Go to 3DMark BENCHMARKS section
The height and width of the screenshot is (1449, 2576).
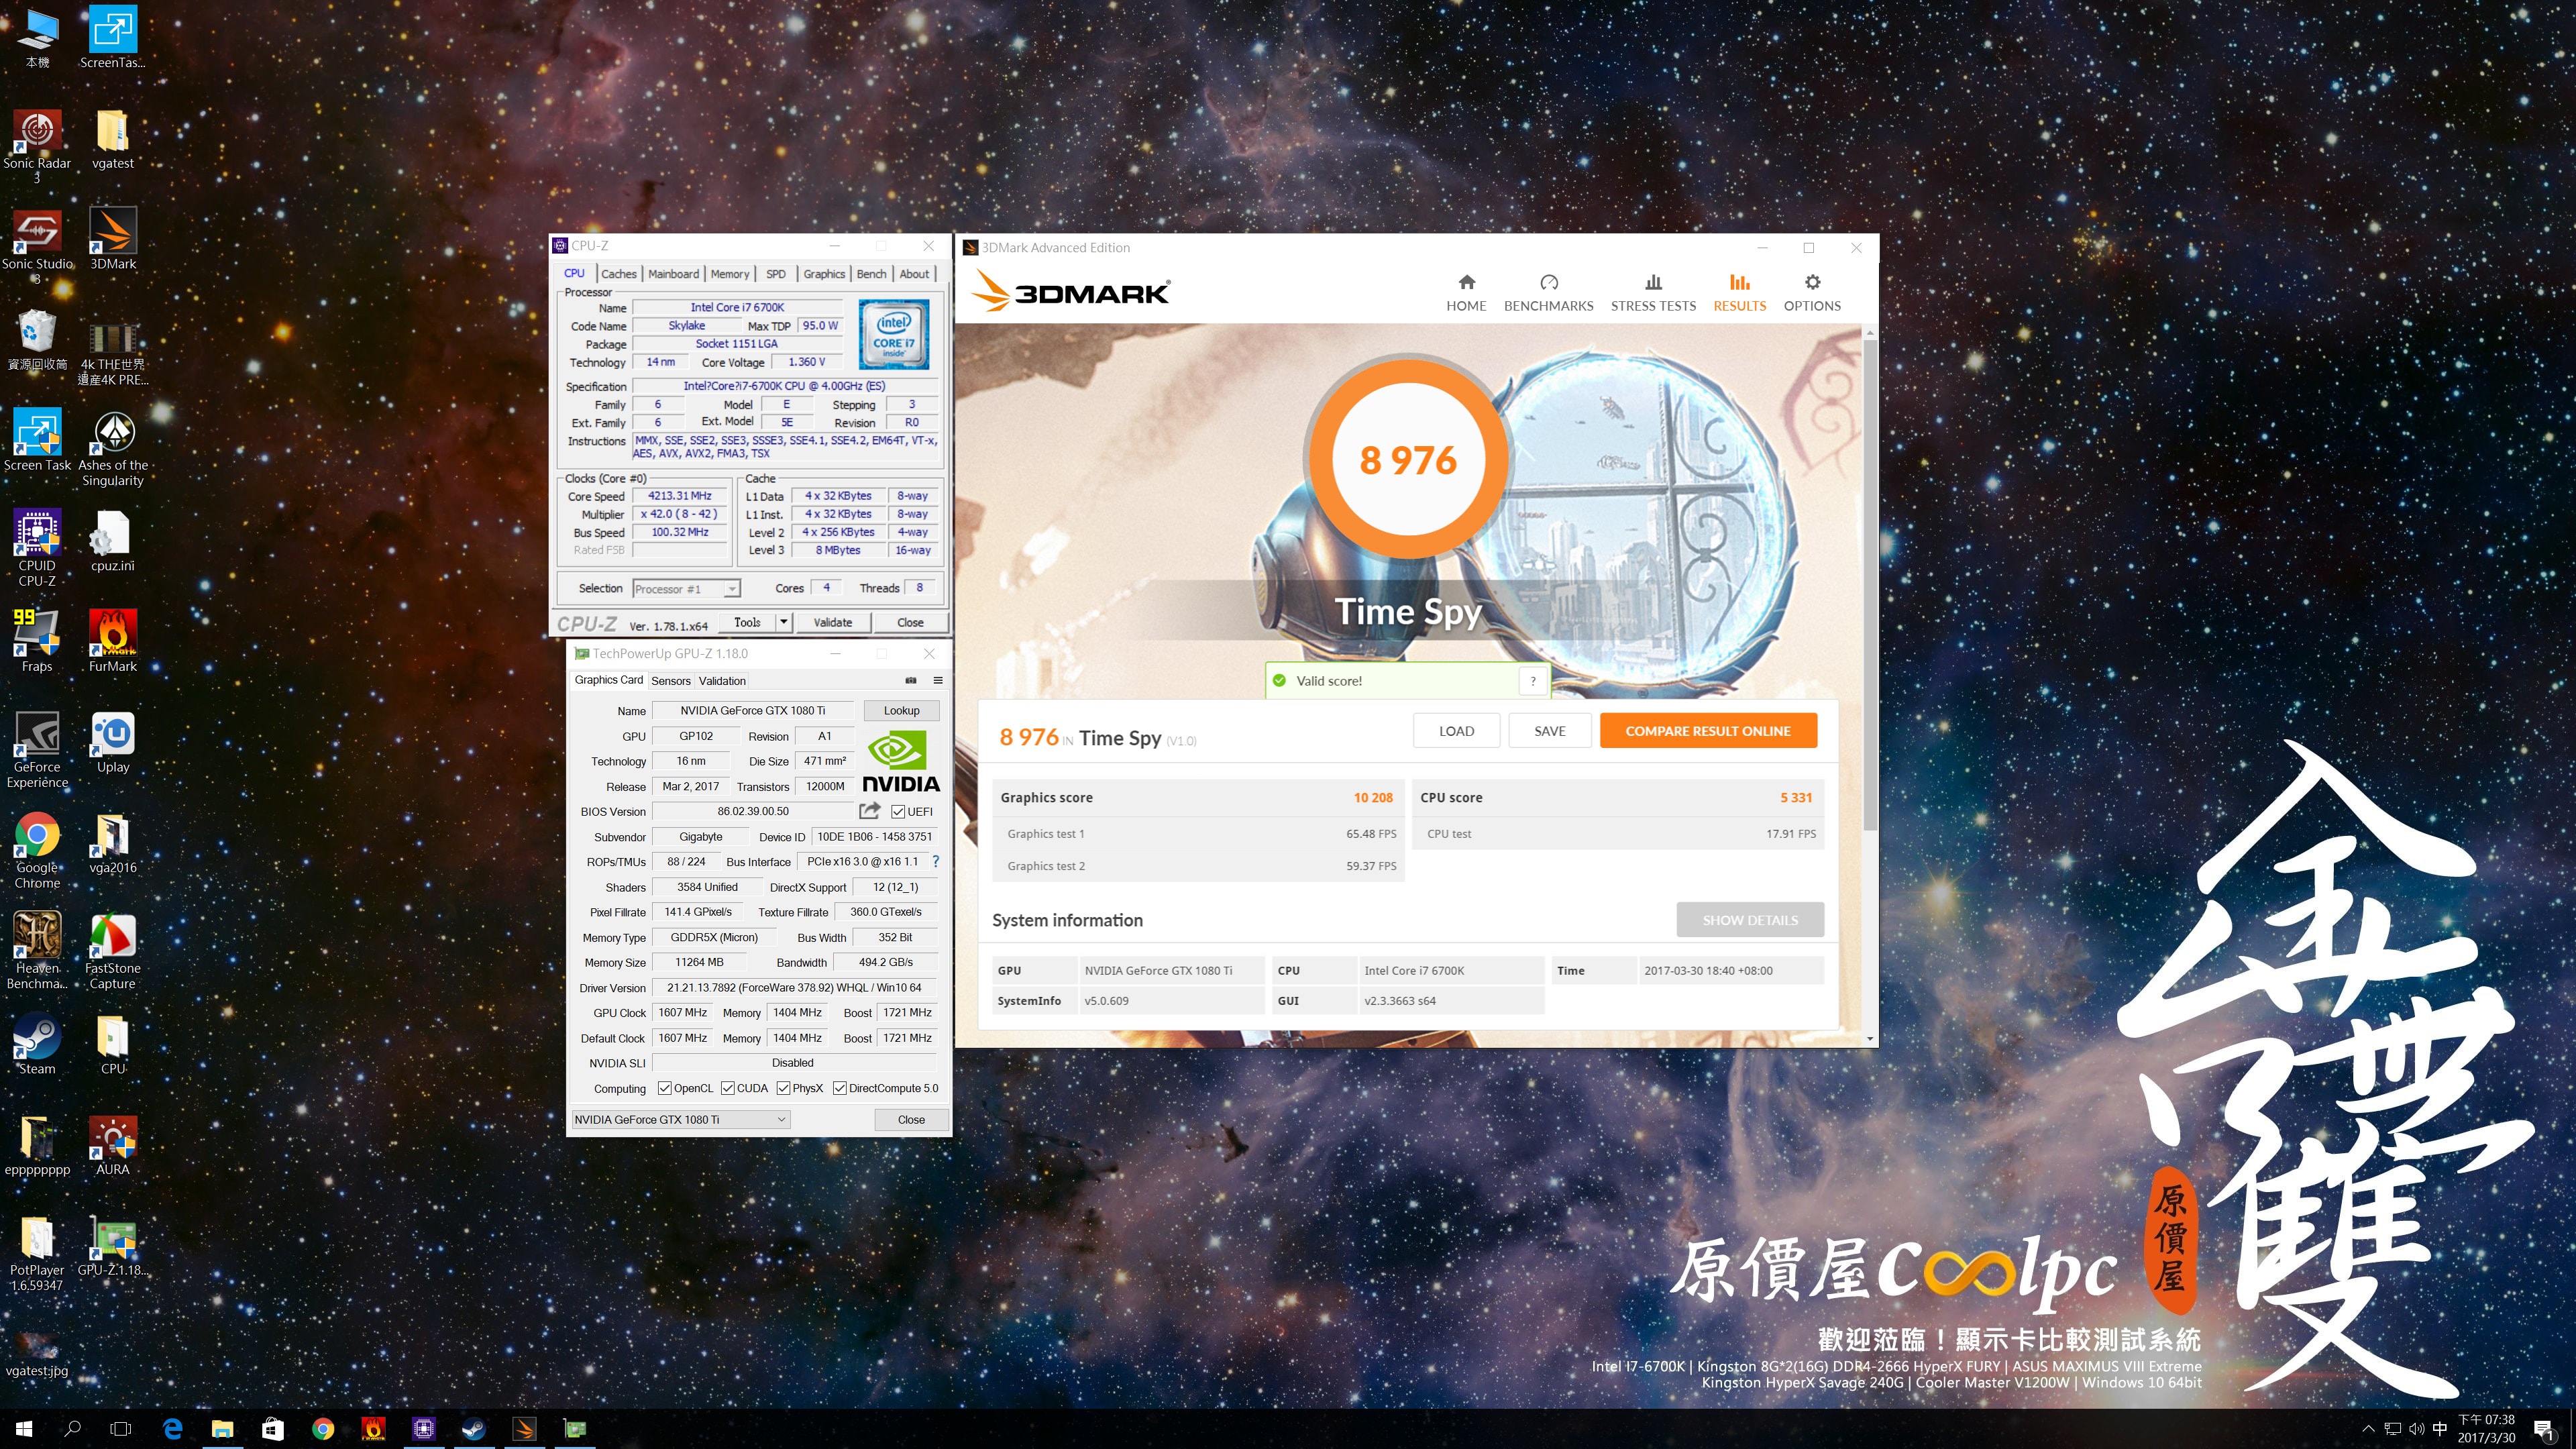(x=1548, y=293)
